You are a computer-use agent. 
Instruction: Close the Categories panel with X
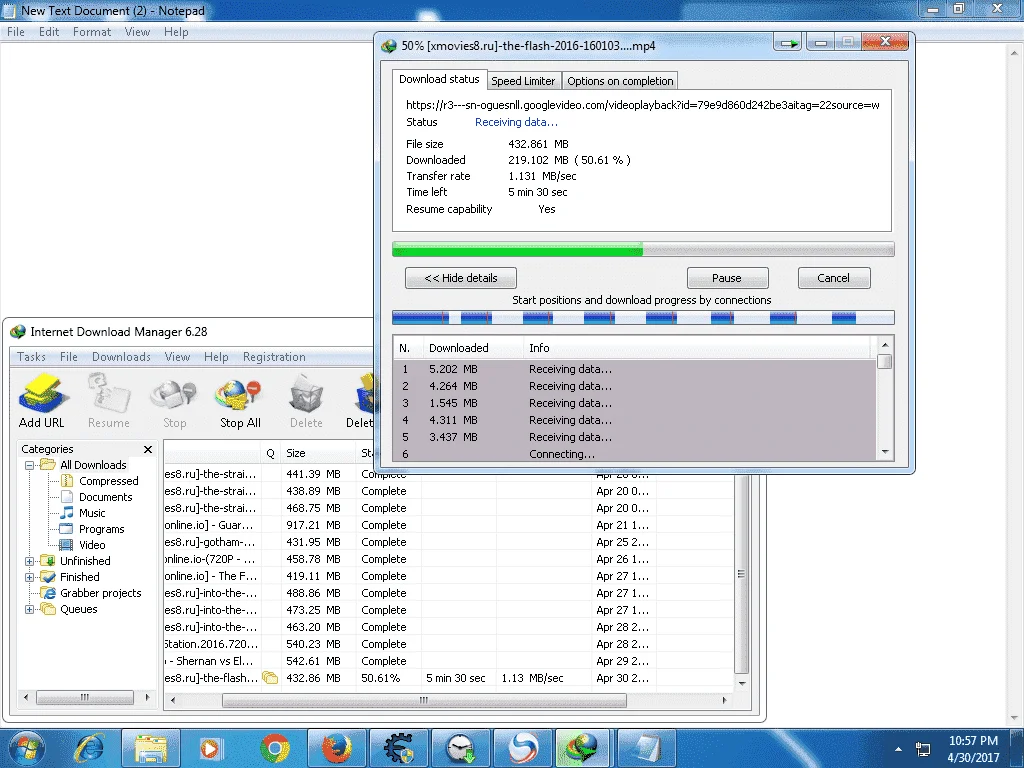[x=148, y=449]
